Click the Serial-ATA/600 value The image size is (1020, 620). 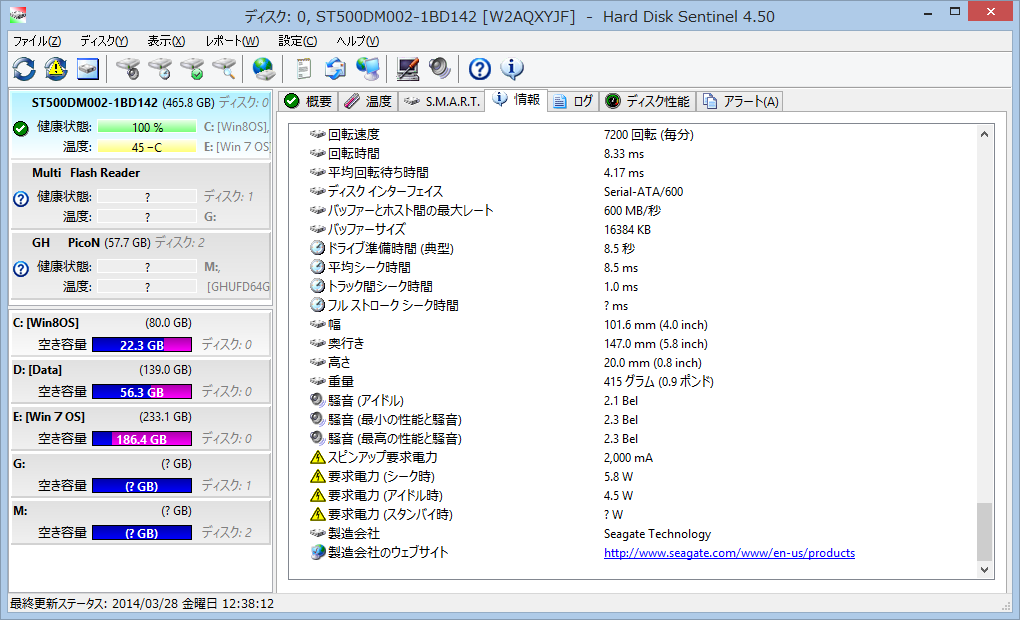tap(643, 191)
